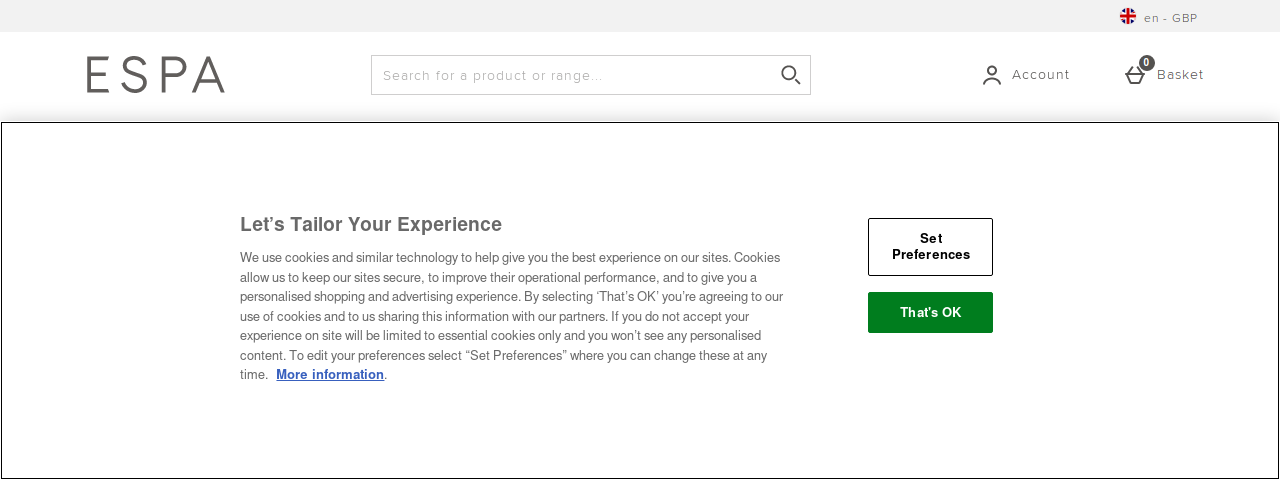1280x480 pixels.
Task: Click the magnifying glass search icon
Action: point(790,75)
